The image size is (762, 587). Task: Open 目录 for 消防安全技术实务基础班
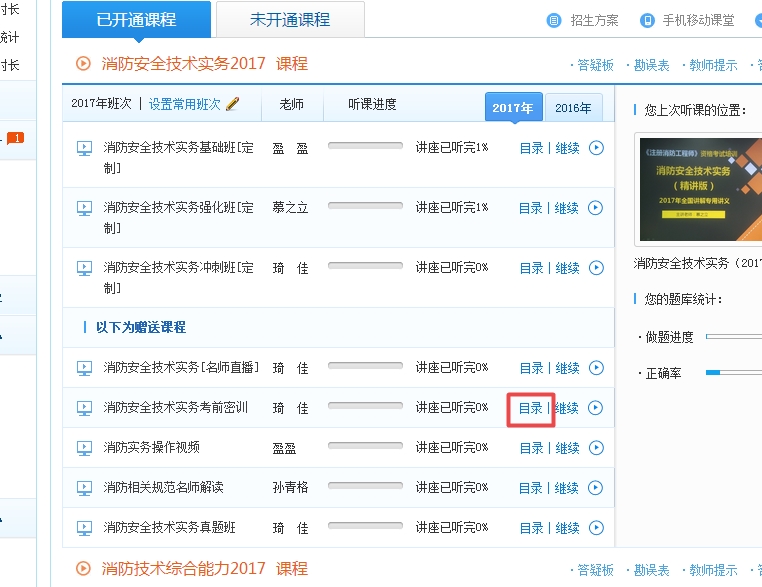coord(531,148)
